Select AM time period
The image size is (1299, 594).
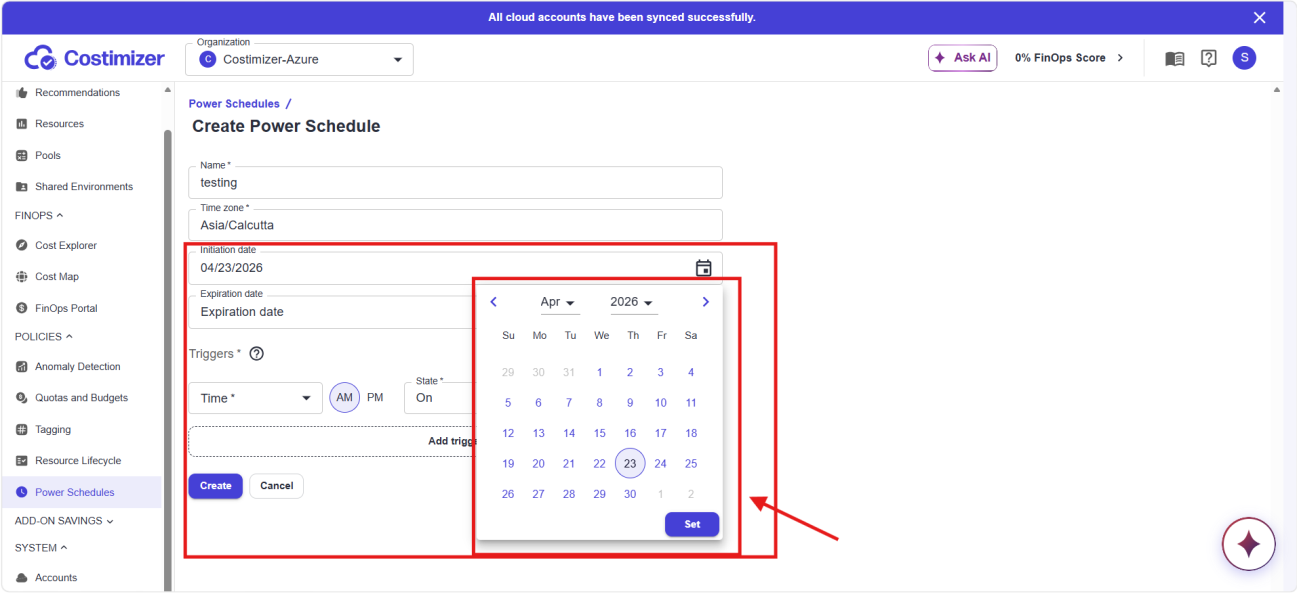click(344, 398)
